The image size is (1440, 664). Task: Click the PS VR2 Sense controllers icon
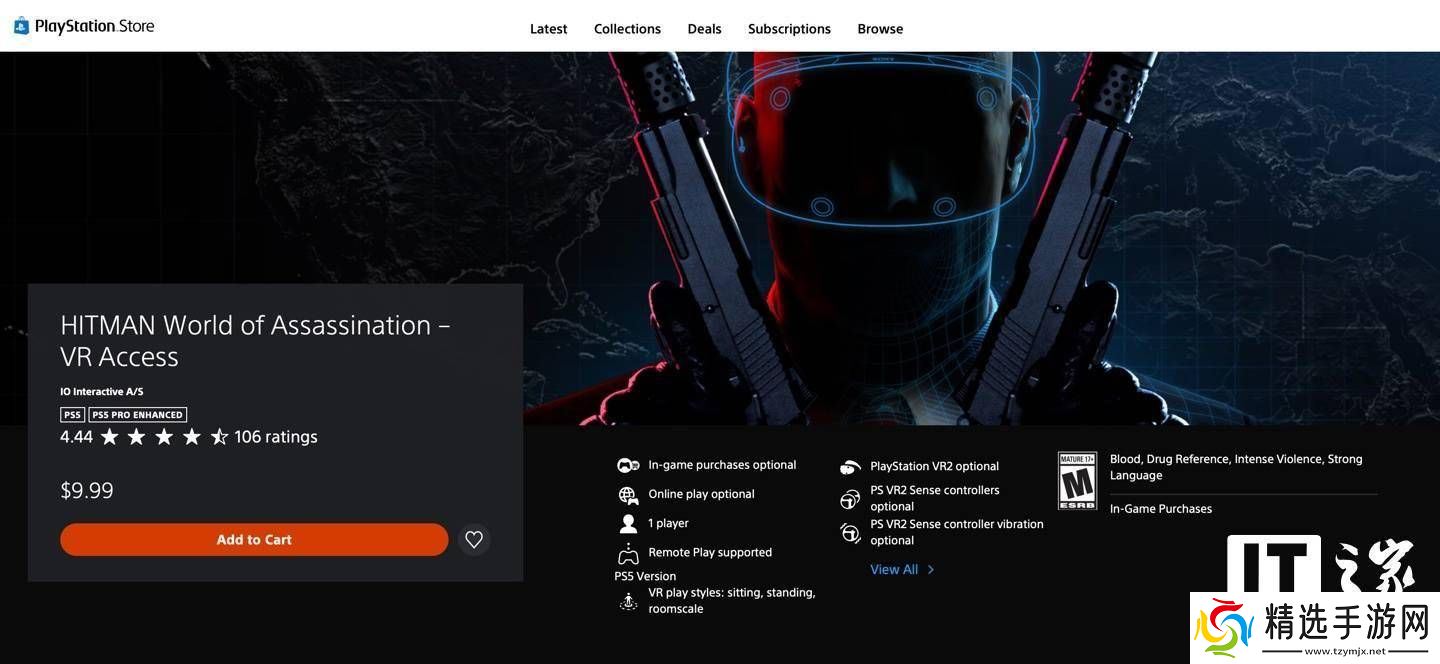[x=850, y=499]
